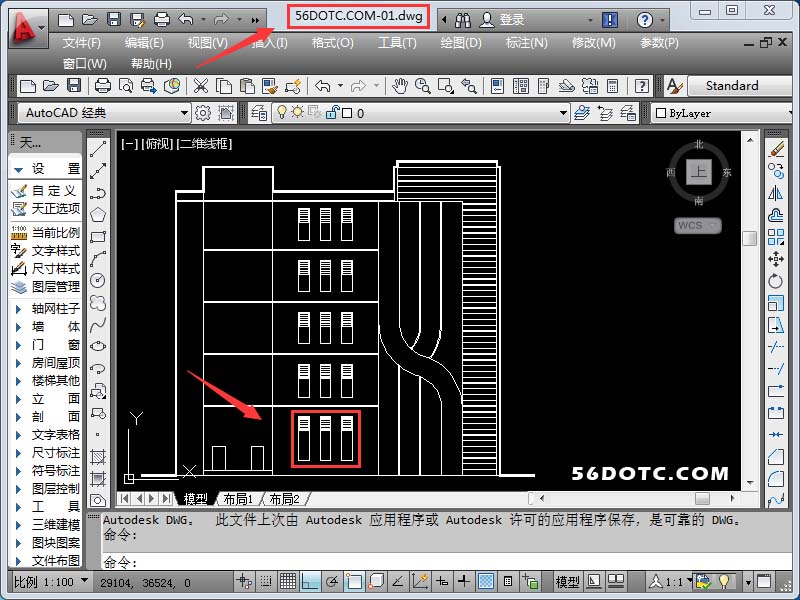Open the 绘图(D) menu
Viewport: 800px width, 600px height.
pos(460,43)
